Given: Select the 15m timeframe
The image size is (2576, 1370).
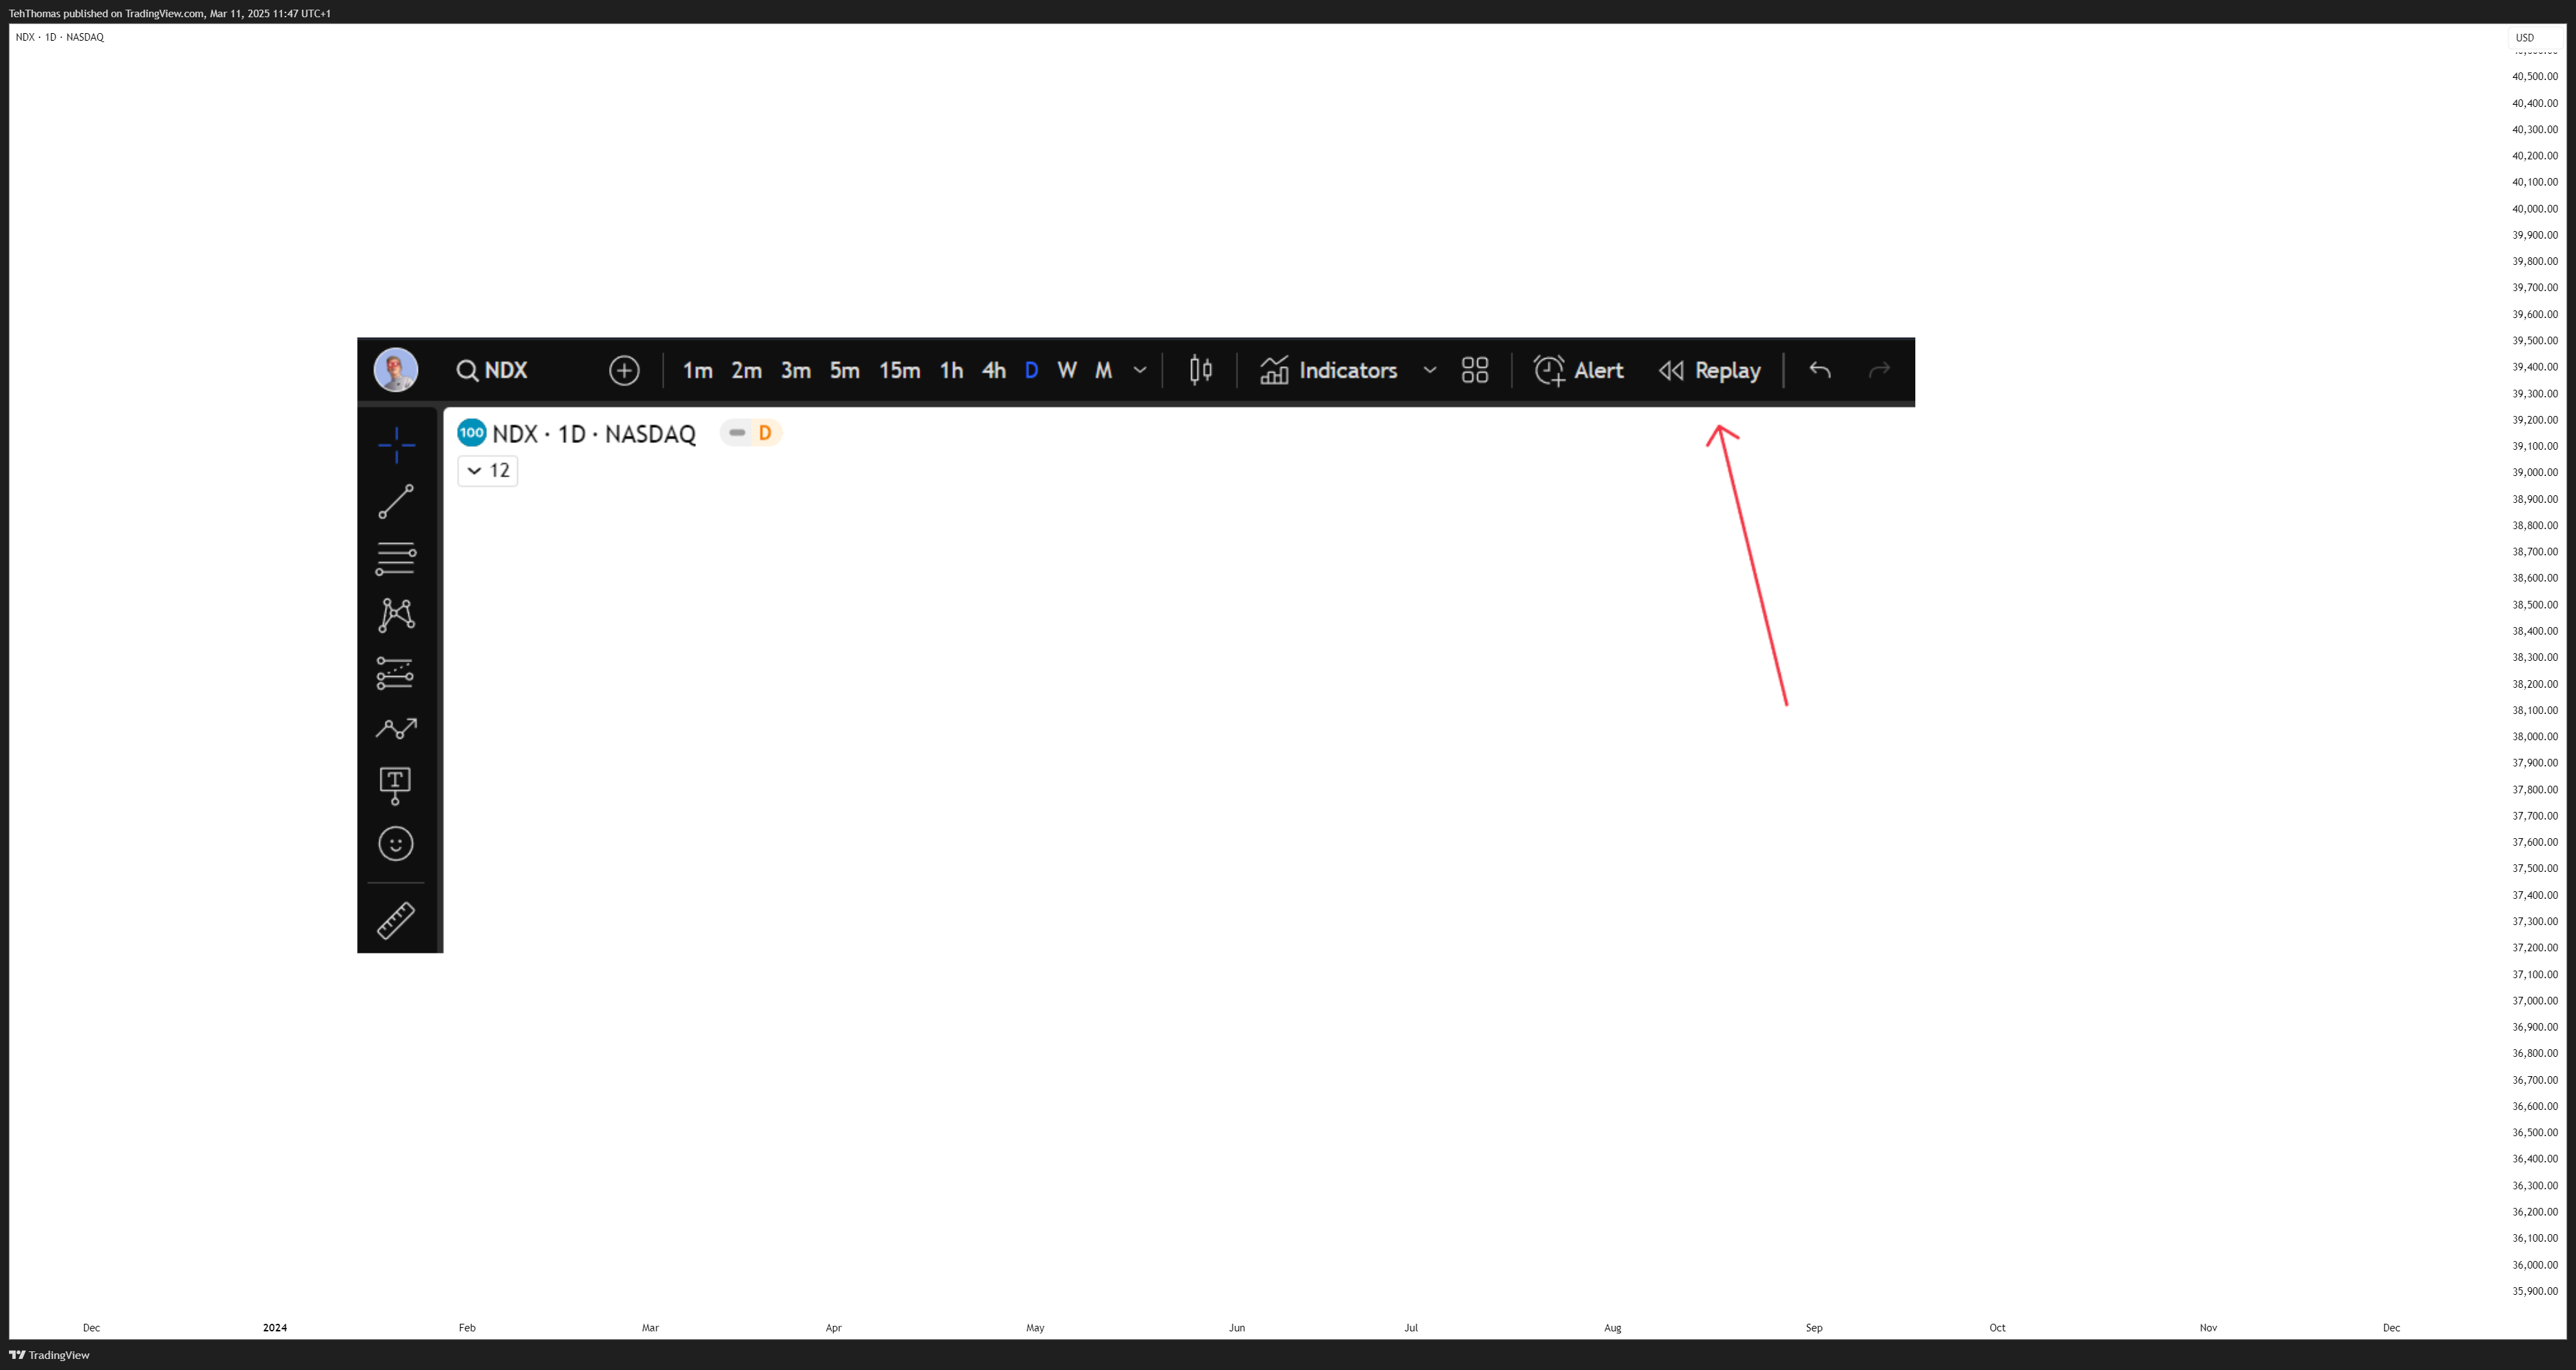Looking at the screenshot, I should tap(899, 371).
